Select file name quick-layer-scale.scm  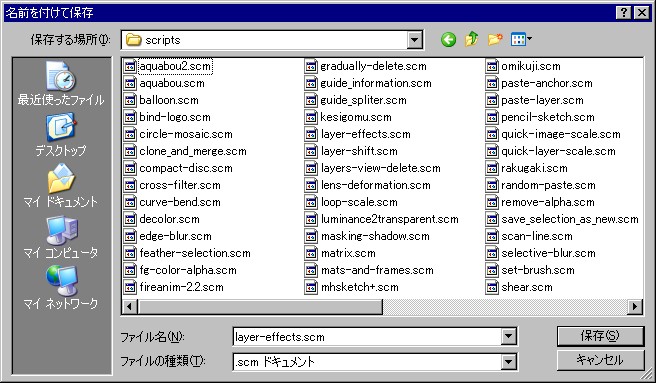click(559, 151)
